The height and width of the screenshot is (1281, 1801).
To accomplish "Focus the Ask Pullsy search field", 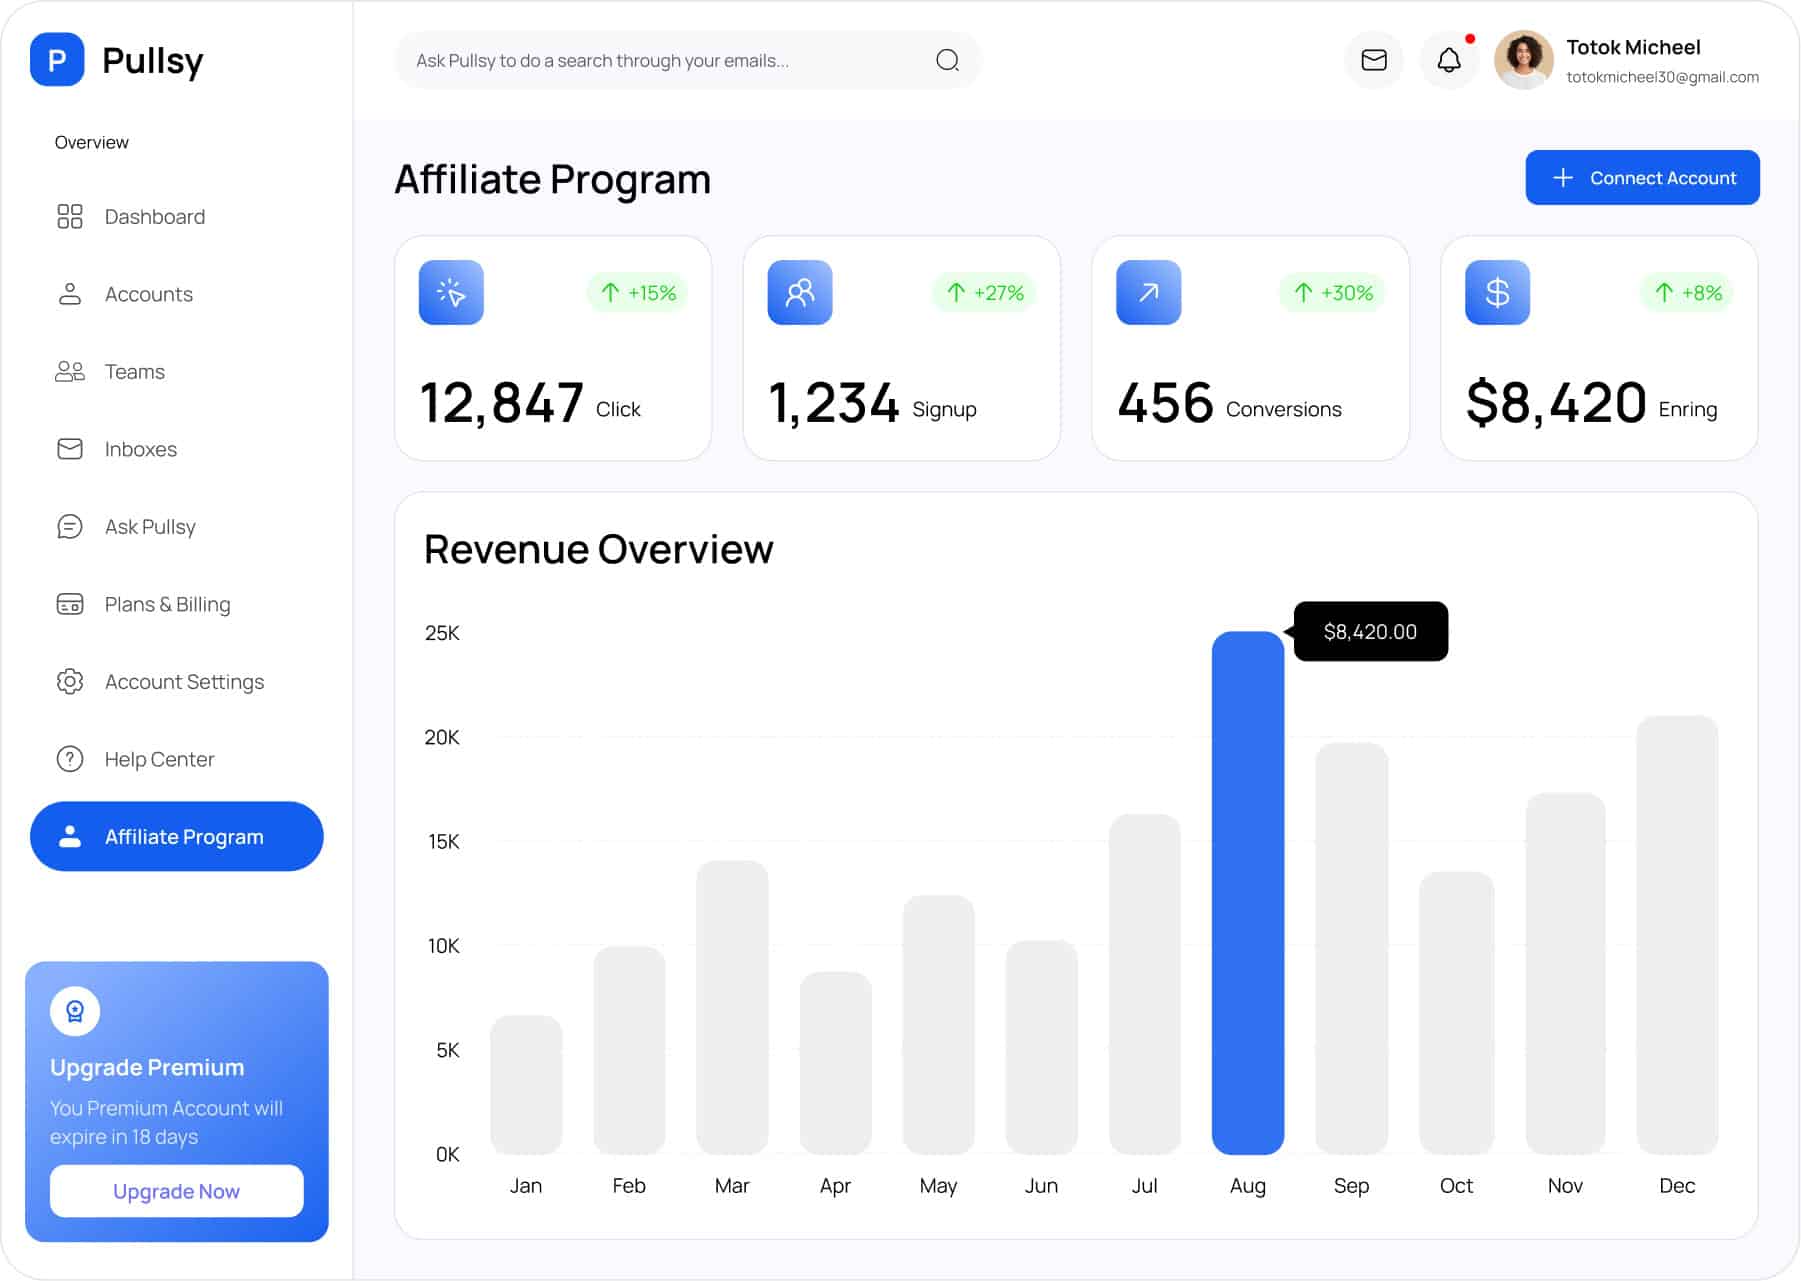I will pyautogui.click(x=688, y=60).
